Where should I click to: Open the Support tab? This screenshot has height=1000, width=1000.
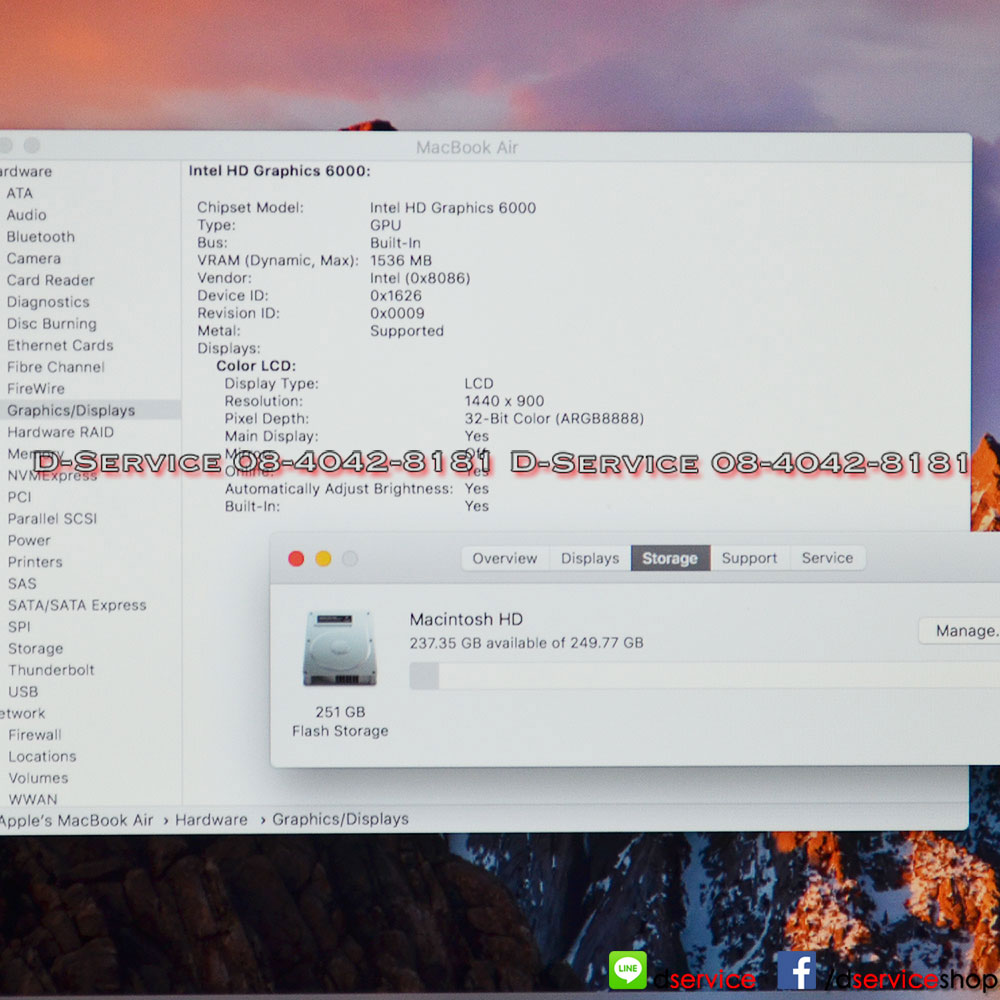point(749,558)
